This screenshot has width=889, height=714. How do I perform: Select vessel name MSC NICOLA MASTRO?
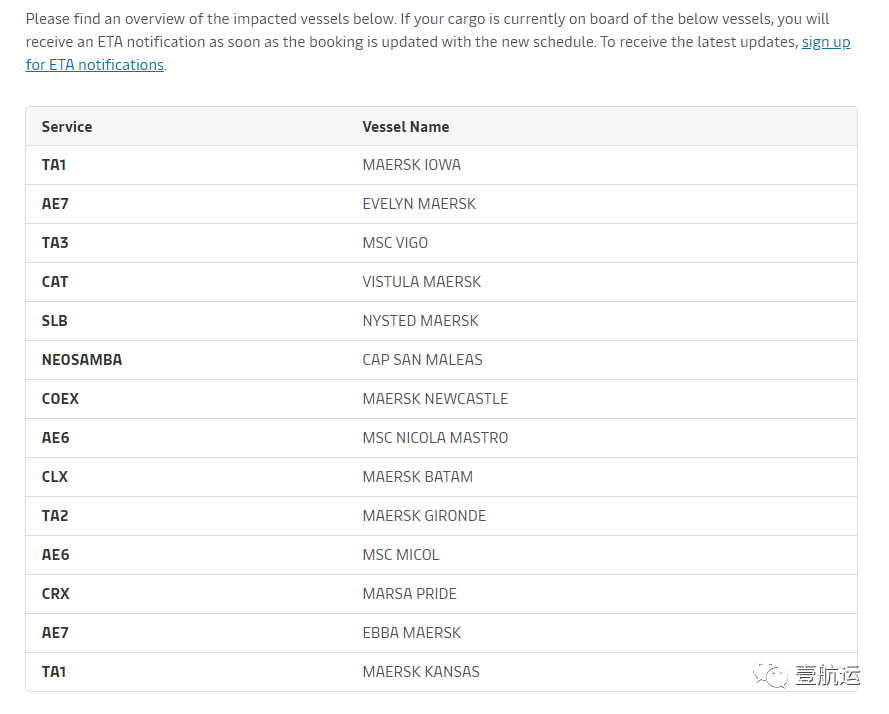[x=435, y=438]
